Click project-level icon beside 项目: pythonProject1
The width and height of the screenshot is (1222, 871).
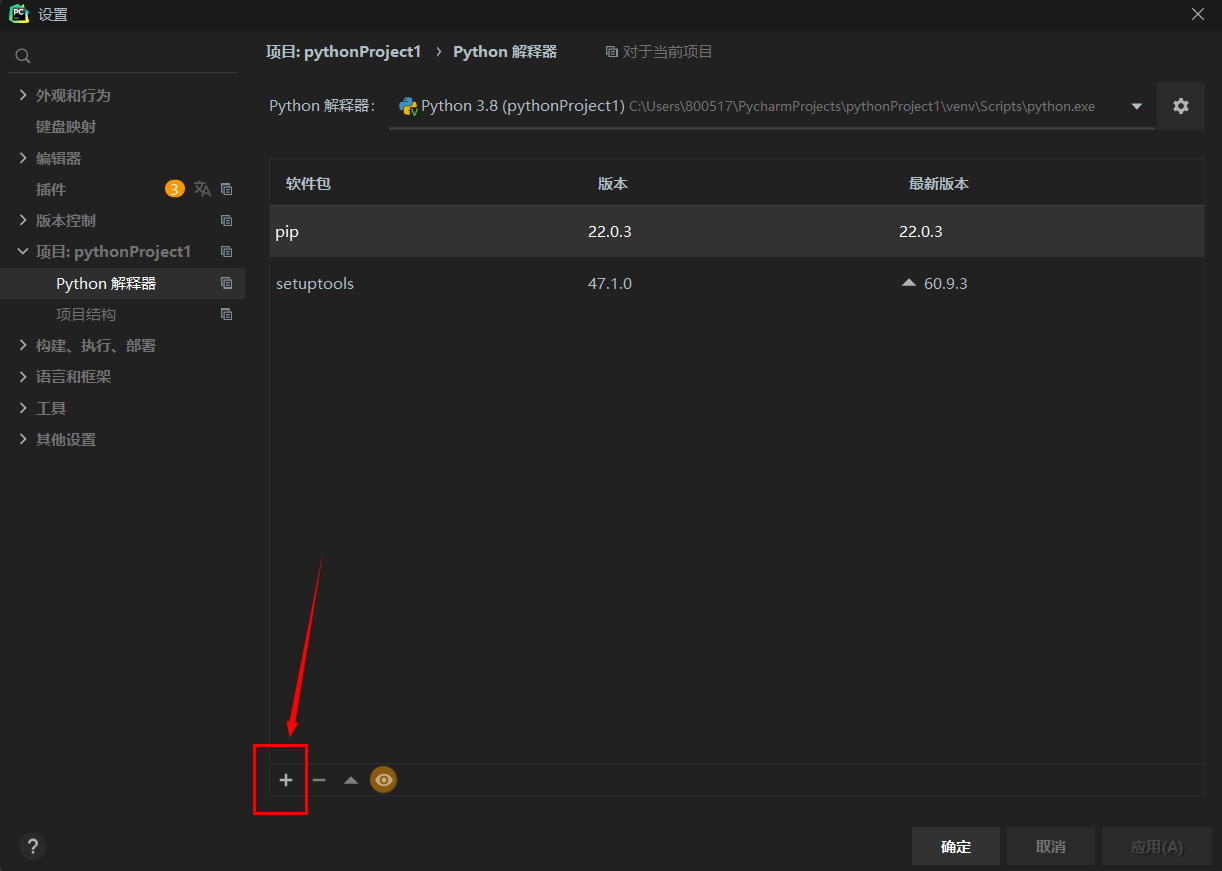point(226,251)
